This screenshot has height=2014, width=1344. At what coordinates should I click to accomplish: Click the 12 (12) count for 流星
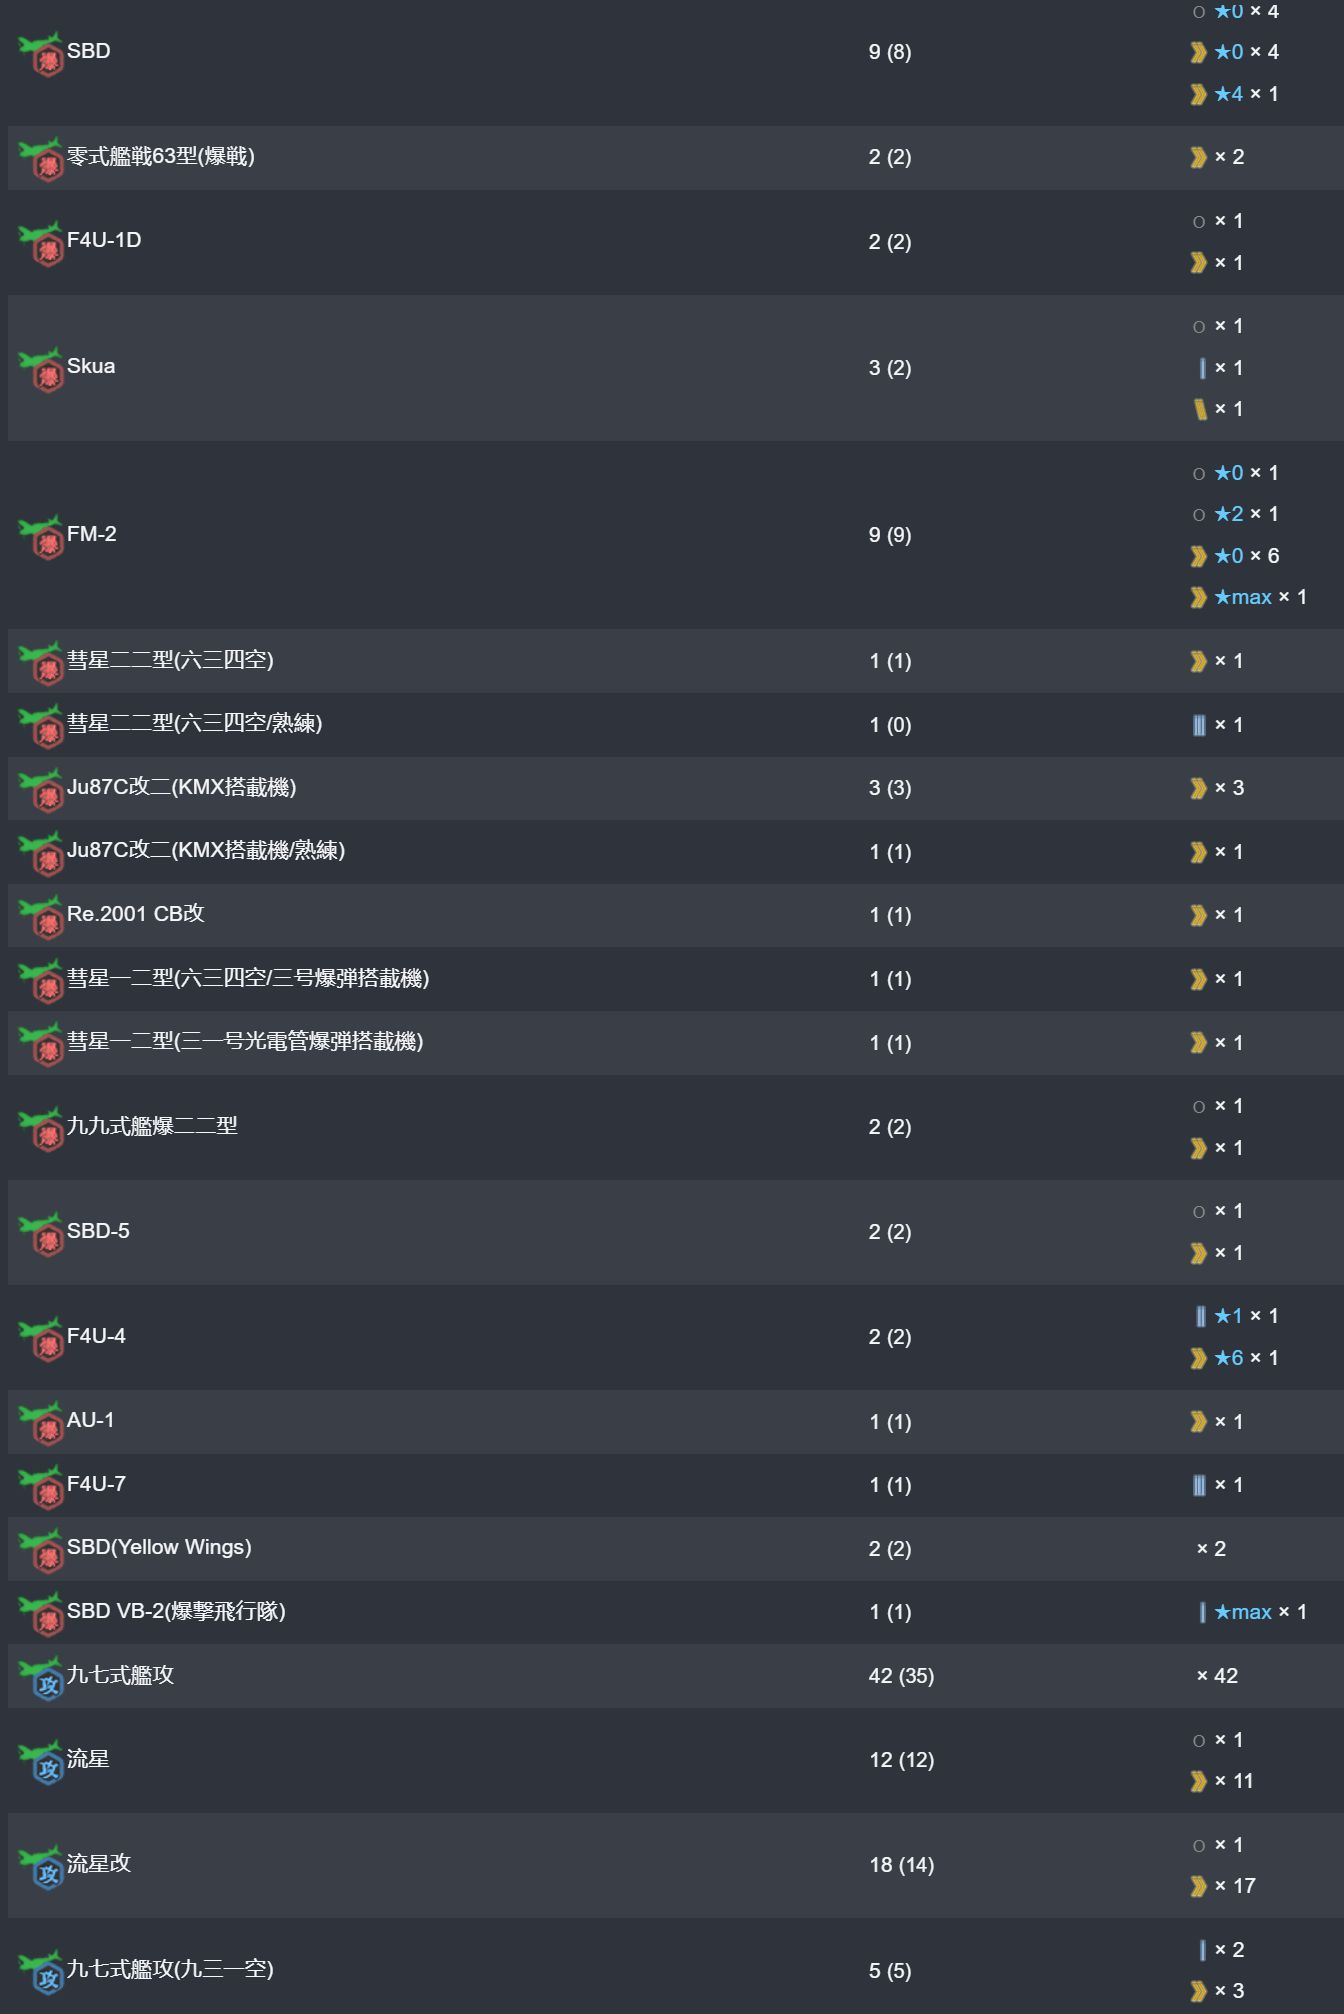pyautogui.click(x=901, y=1760)
